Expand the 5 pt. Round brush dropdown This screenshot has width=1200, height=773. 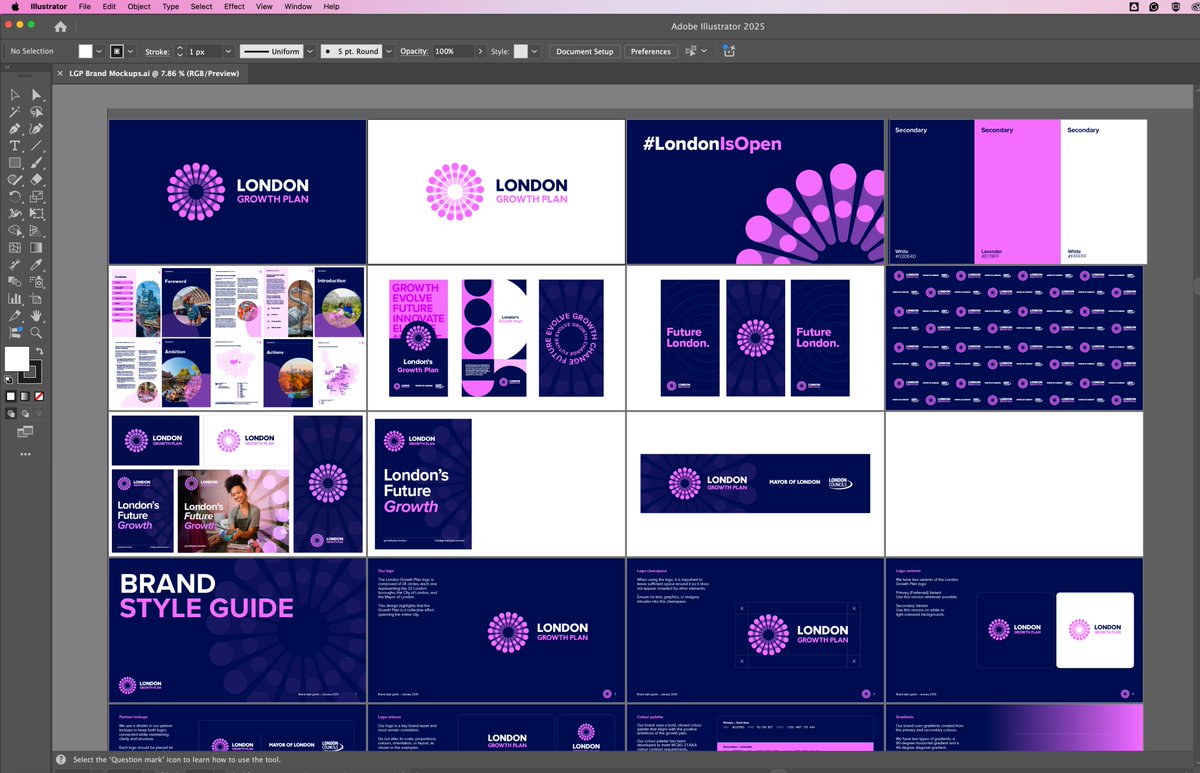pyautogui.click(x=388, y=51)
